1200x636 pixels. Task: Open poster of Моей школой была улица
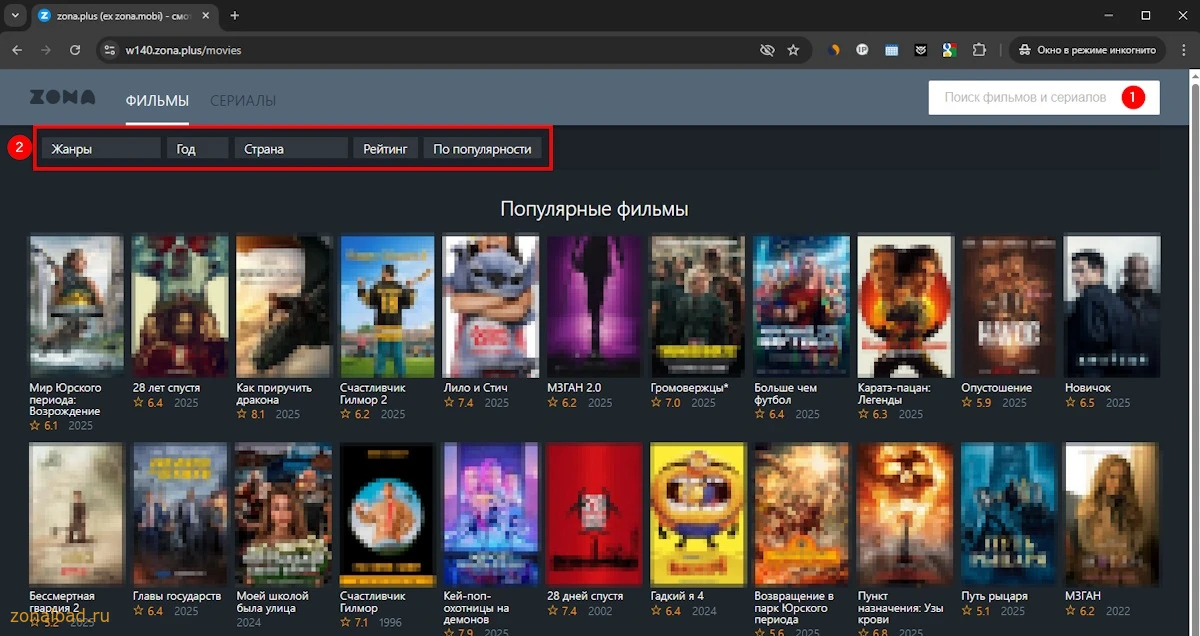click(284, 514)
